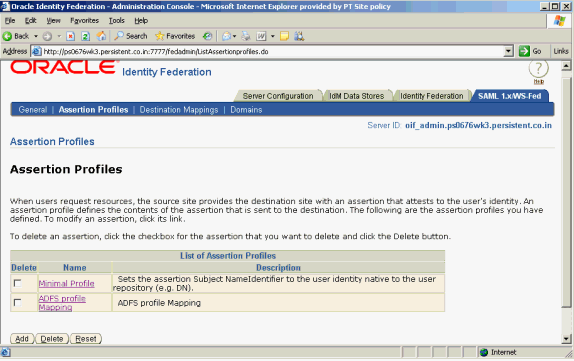Tick the Delete checkbox for ADFS profile Mapping
This screenshot has height=361, width=574.
pyautogui.click(x=17, y=302)
